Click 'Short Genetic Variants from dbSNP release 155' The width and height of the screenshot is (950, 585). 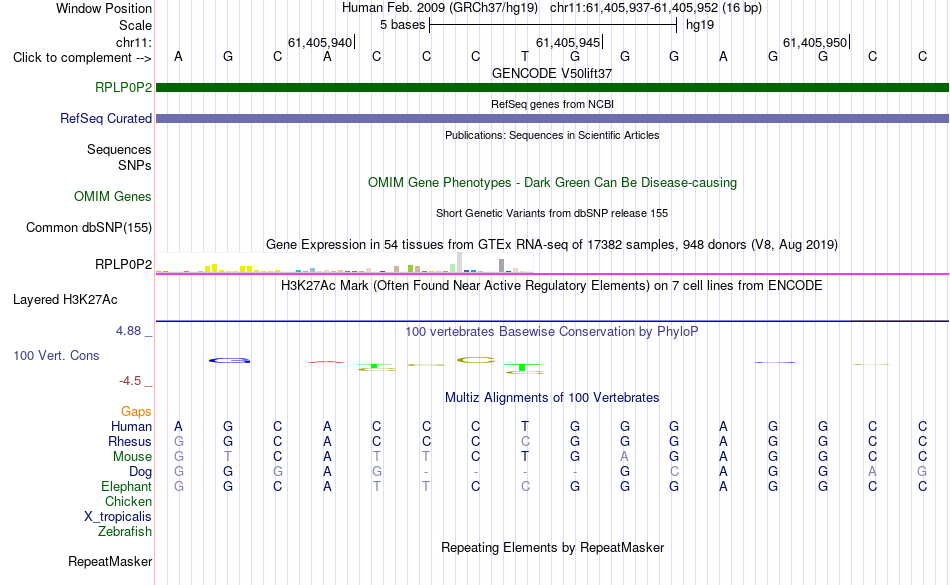pyautogui.click(x=552, y=213)
